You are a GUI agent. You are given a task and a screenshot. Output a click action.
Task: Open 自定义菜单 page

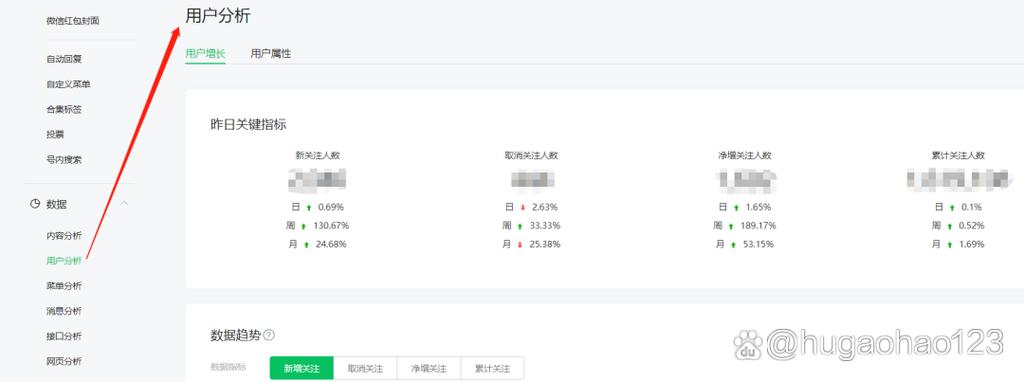point(68,84)
